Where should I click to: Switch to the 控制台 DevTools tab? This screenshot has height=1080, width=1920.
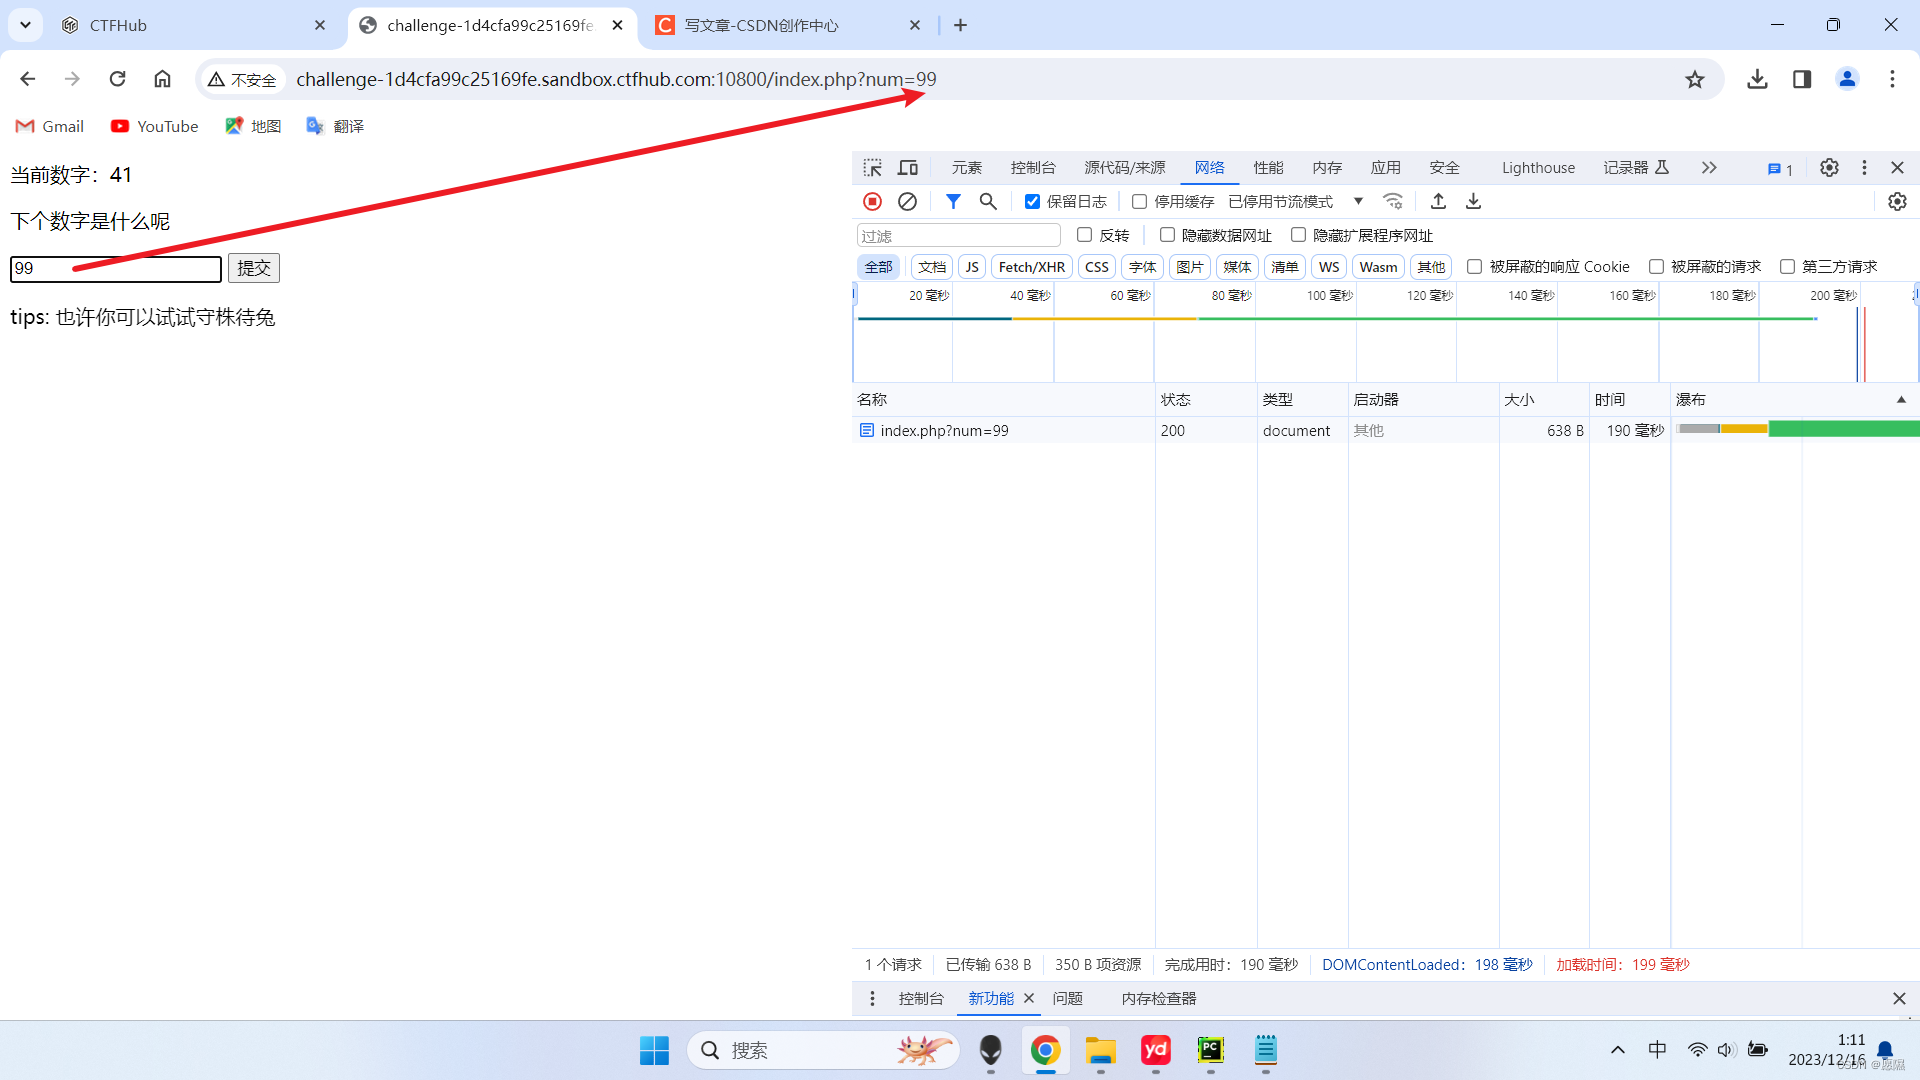pos(1033,167)
